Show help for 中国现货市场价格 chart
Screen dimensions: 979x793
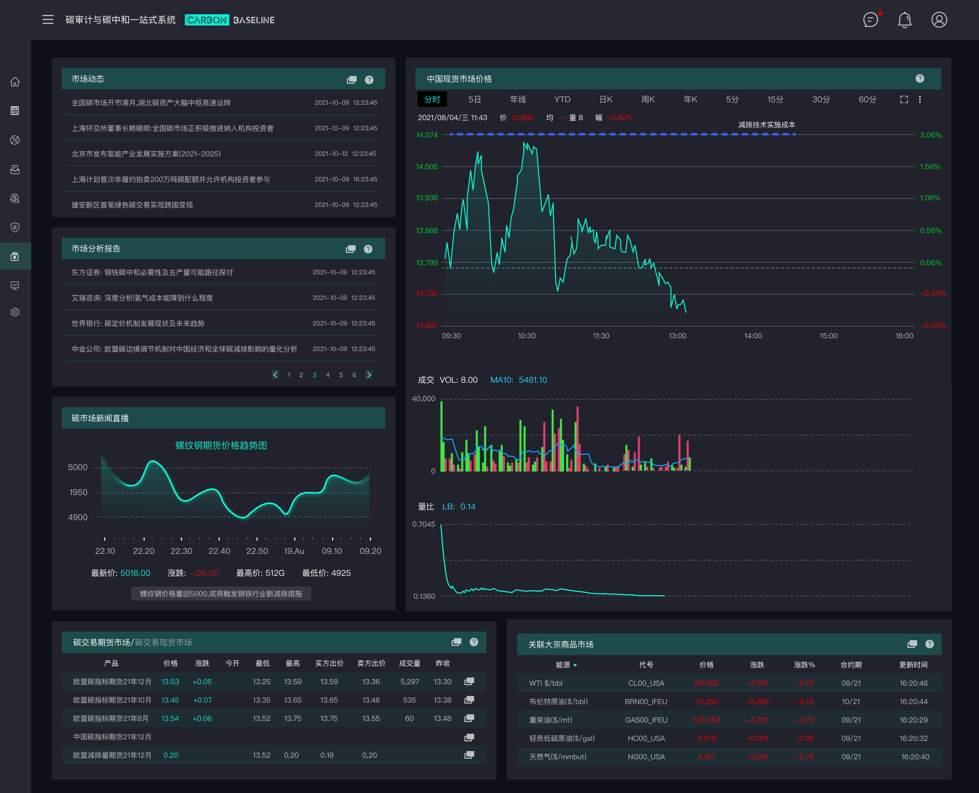coord(920,79)
